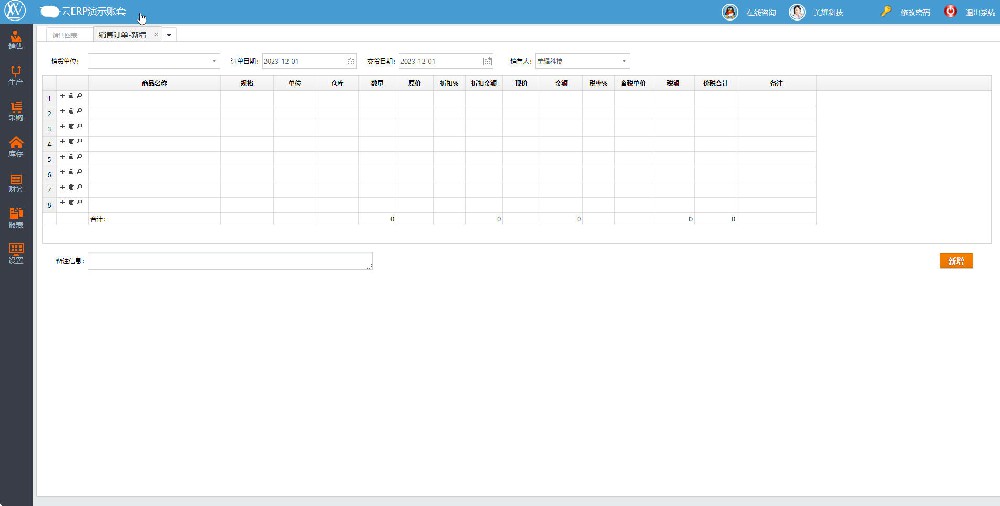This screenshot has width=1000, height=506.
Task: Add a line using plus icon in row 2
Action: point(62,111)
